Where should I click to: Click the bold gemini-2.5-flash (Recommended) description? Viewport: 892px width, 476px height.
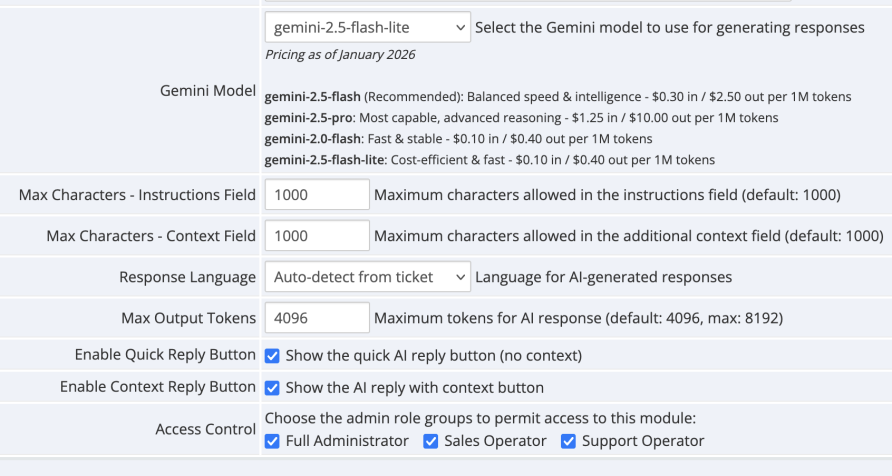click(x=557, y=97)
